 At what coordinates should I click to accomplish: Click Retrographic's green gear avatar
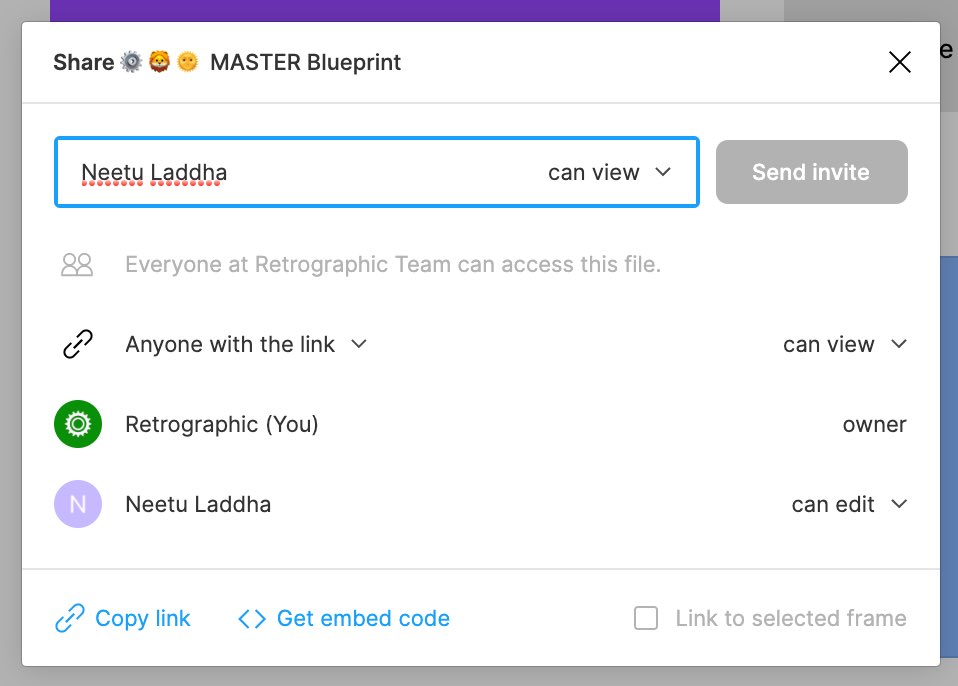[77, 424]
